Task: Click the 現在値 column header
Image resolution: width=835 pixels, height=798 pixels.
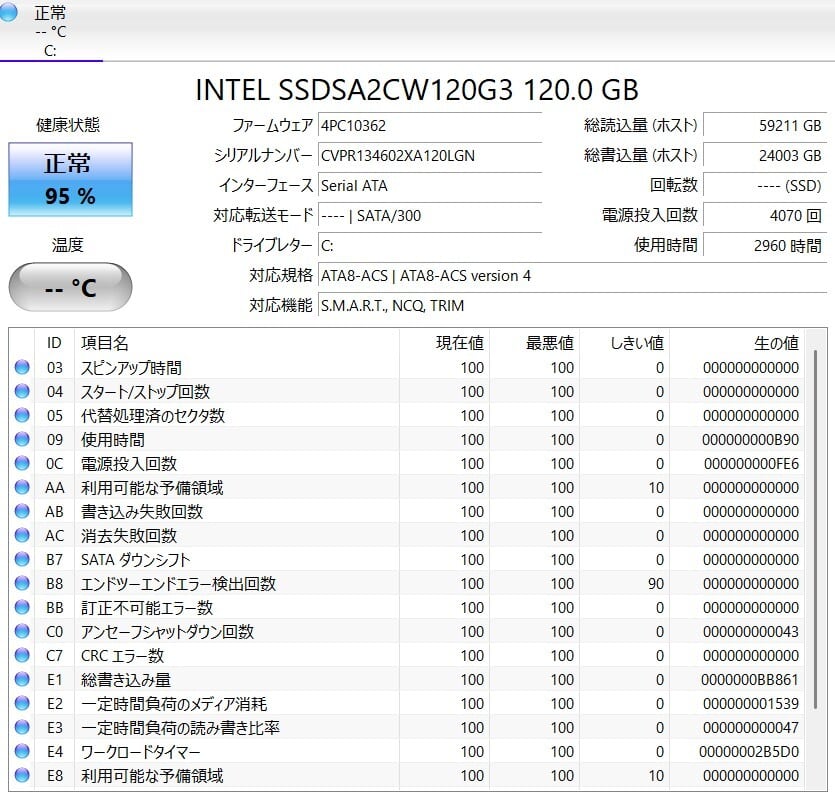Action: [x=459, y=343]
